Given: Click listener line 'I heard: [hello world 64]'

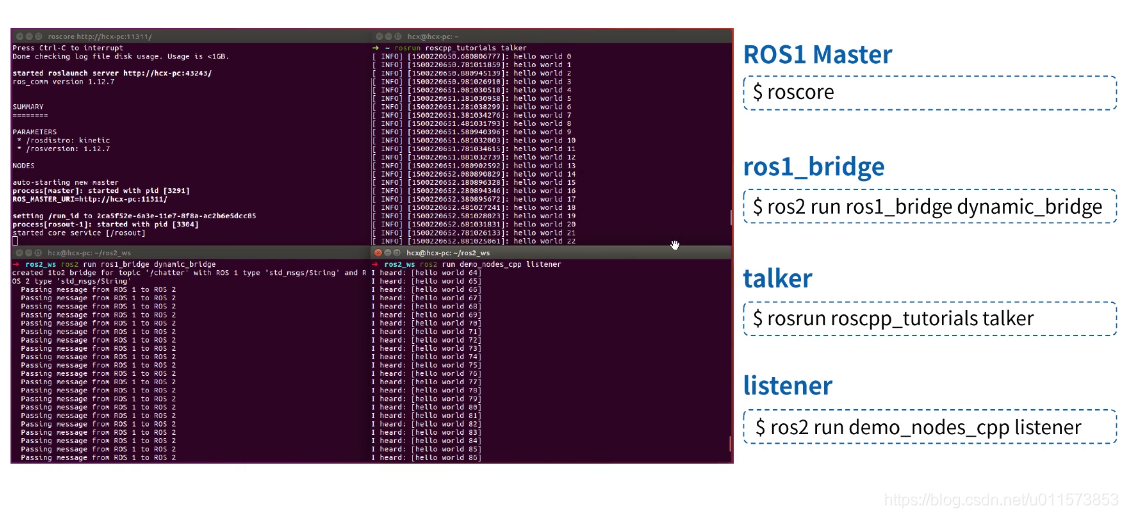Looking at the screenshot, I should click(427, 273).
